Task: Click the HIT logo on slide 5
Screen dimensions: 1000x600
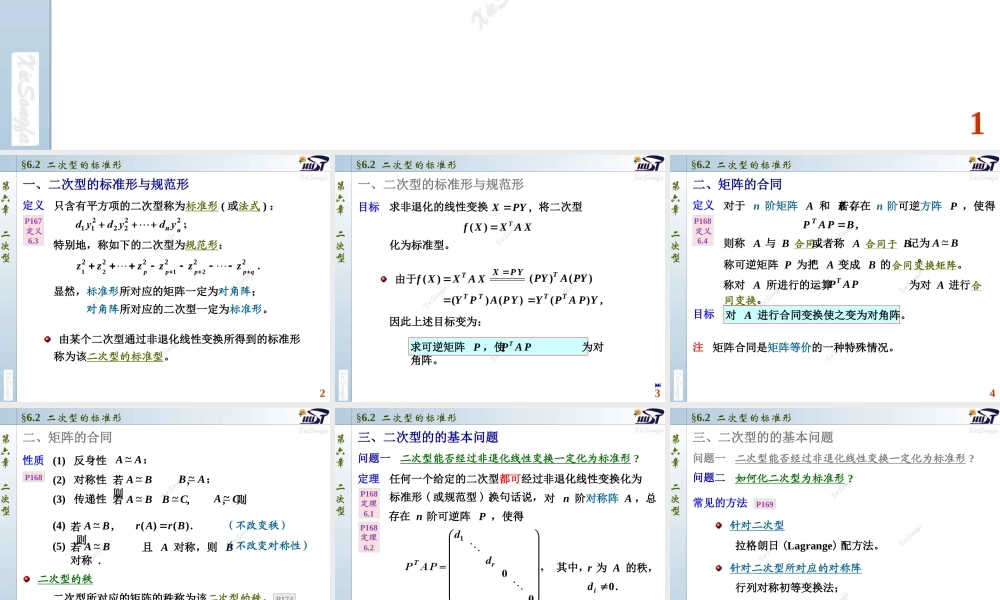Action: tap(312, 417)
